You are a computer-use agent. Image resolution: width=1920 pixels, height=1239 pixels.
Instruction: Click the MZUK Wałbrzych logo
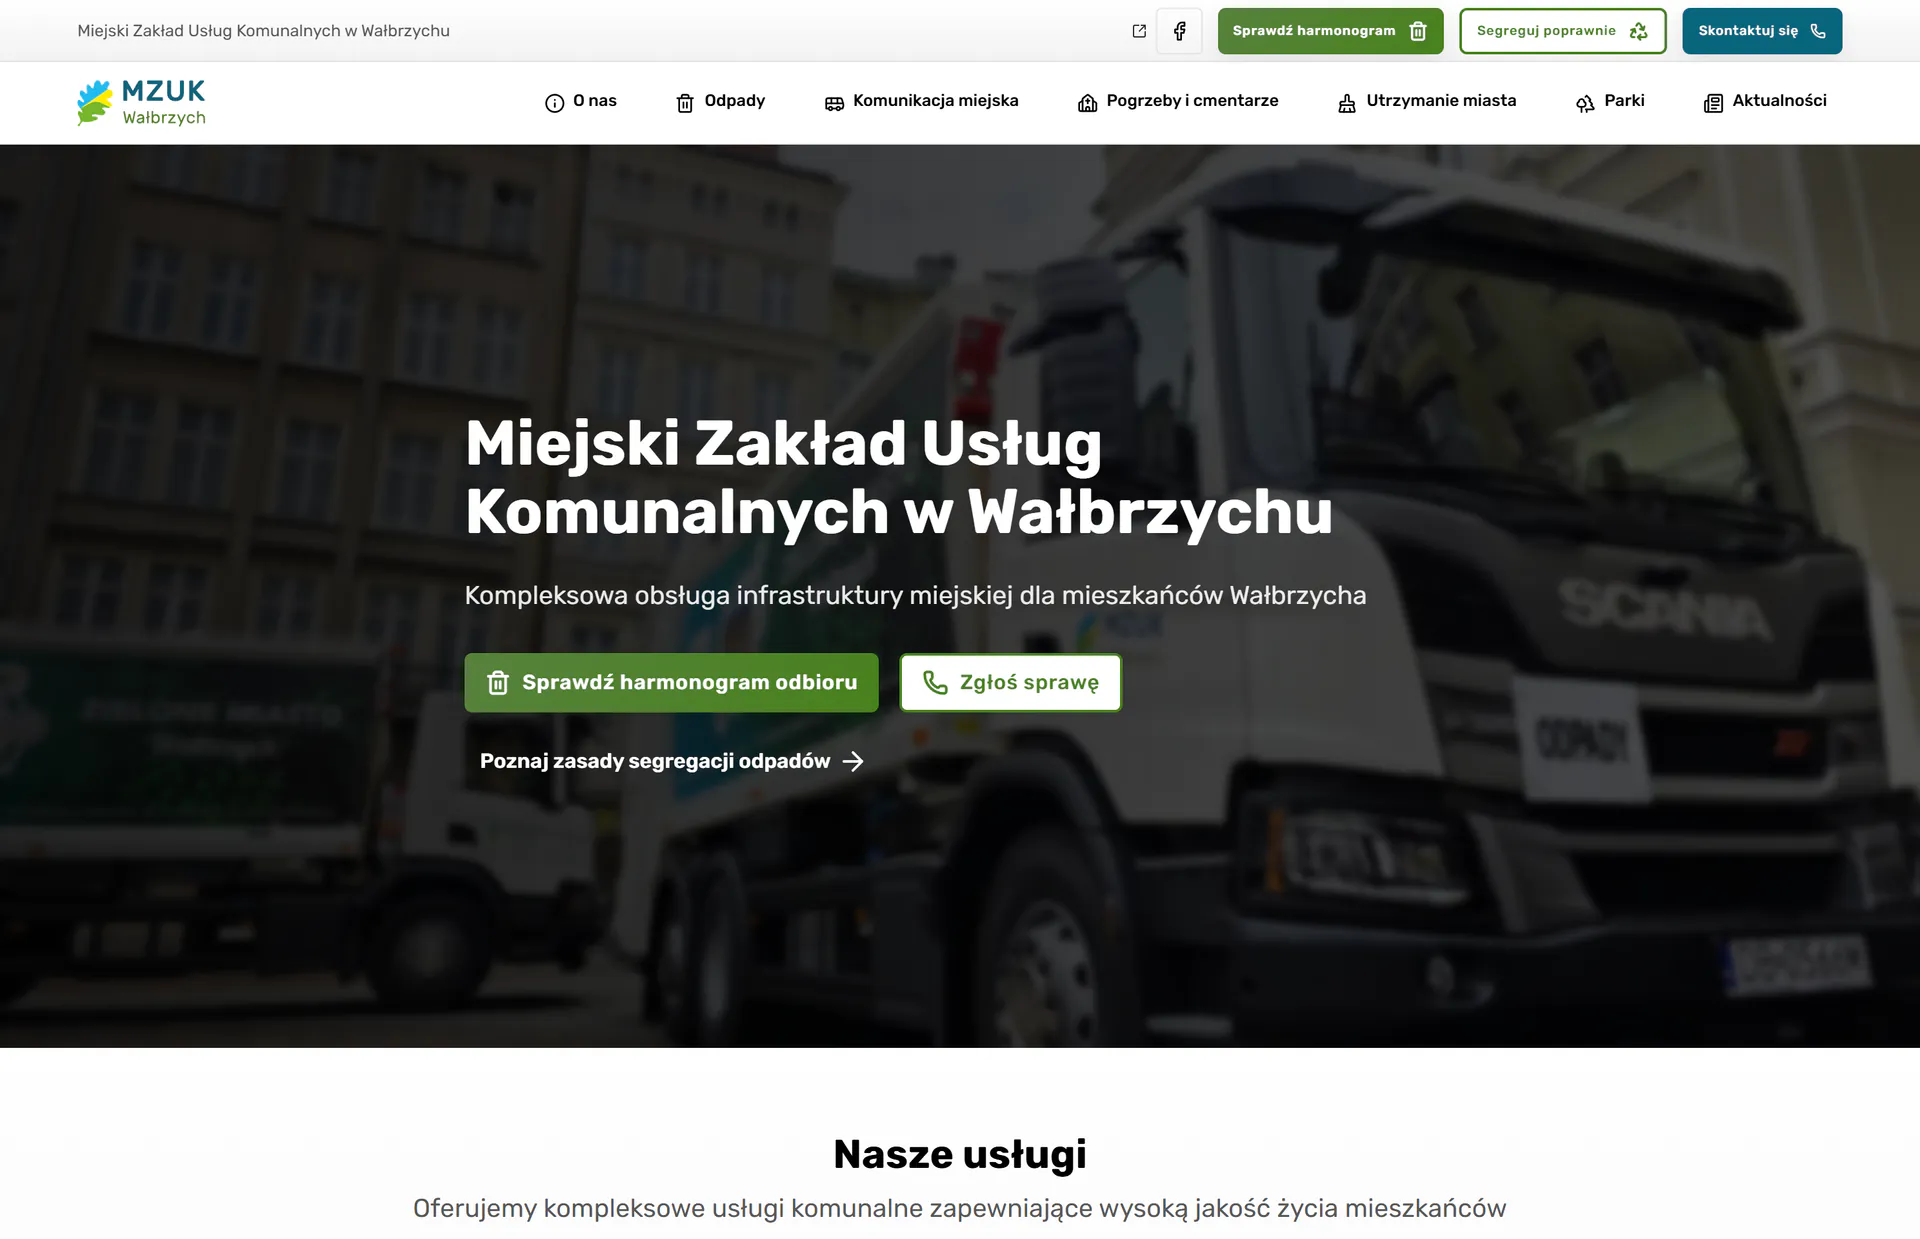click(x=141, y=102)
